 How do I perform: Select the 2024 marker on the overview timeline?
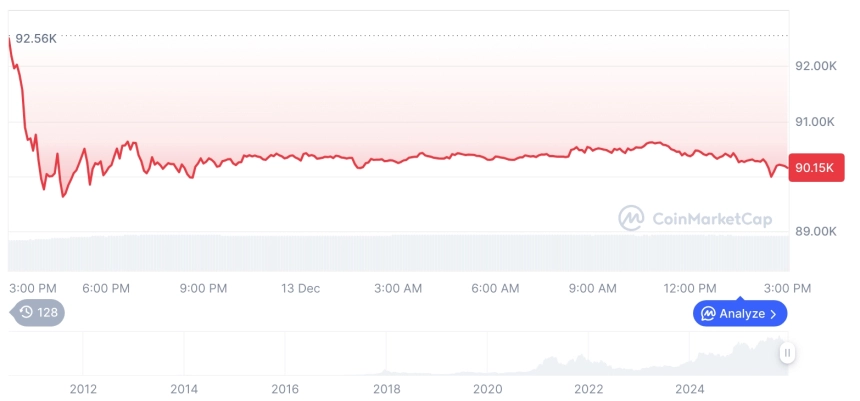click(690, 389)
